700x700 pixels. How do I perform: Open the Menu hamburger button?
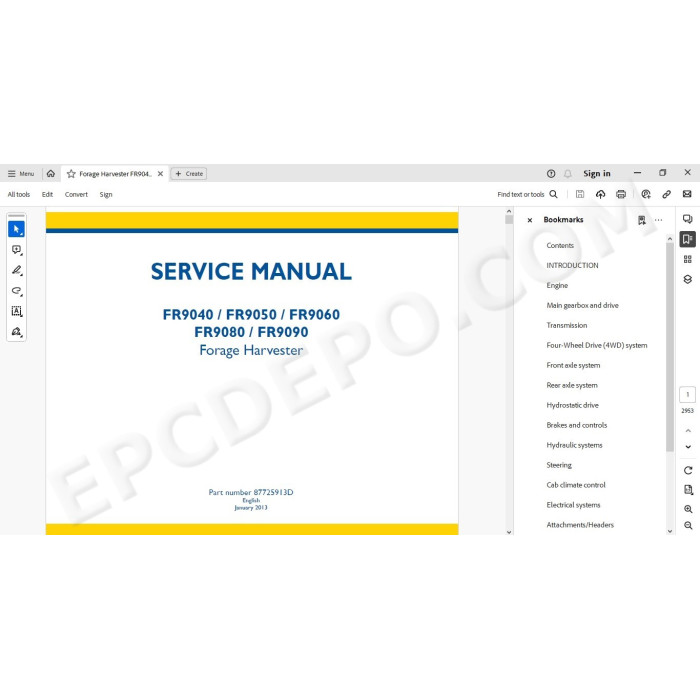(21, 174)
